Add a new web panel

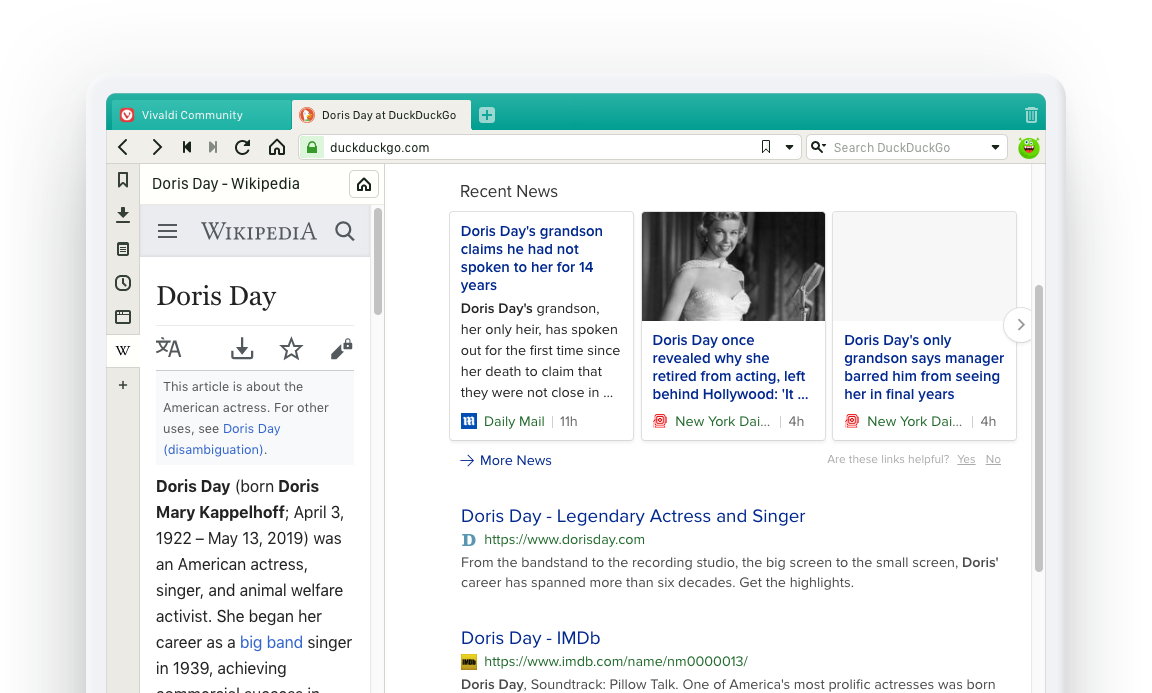(x=123, y=384)
